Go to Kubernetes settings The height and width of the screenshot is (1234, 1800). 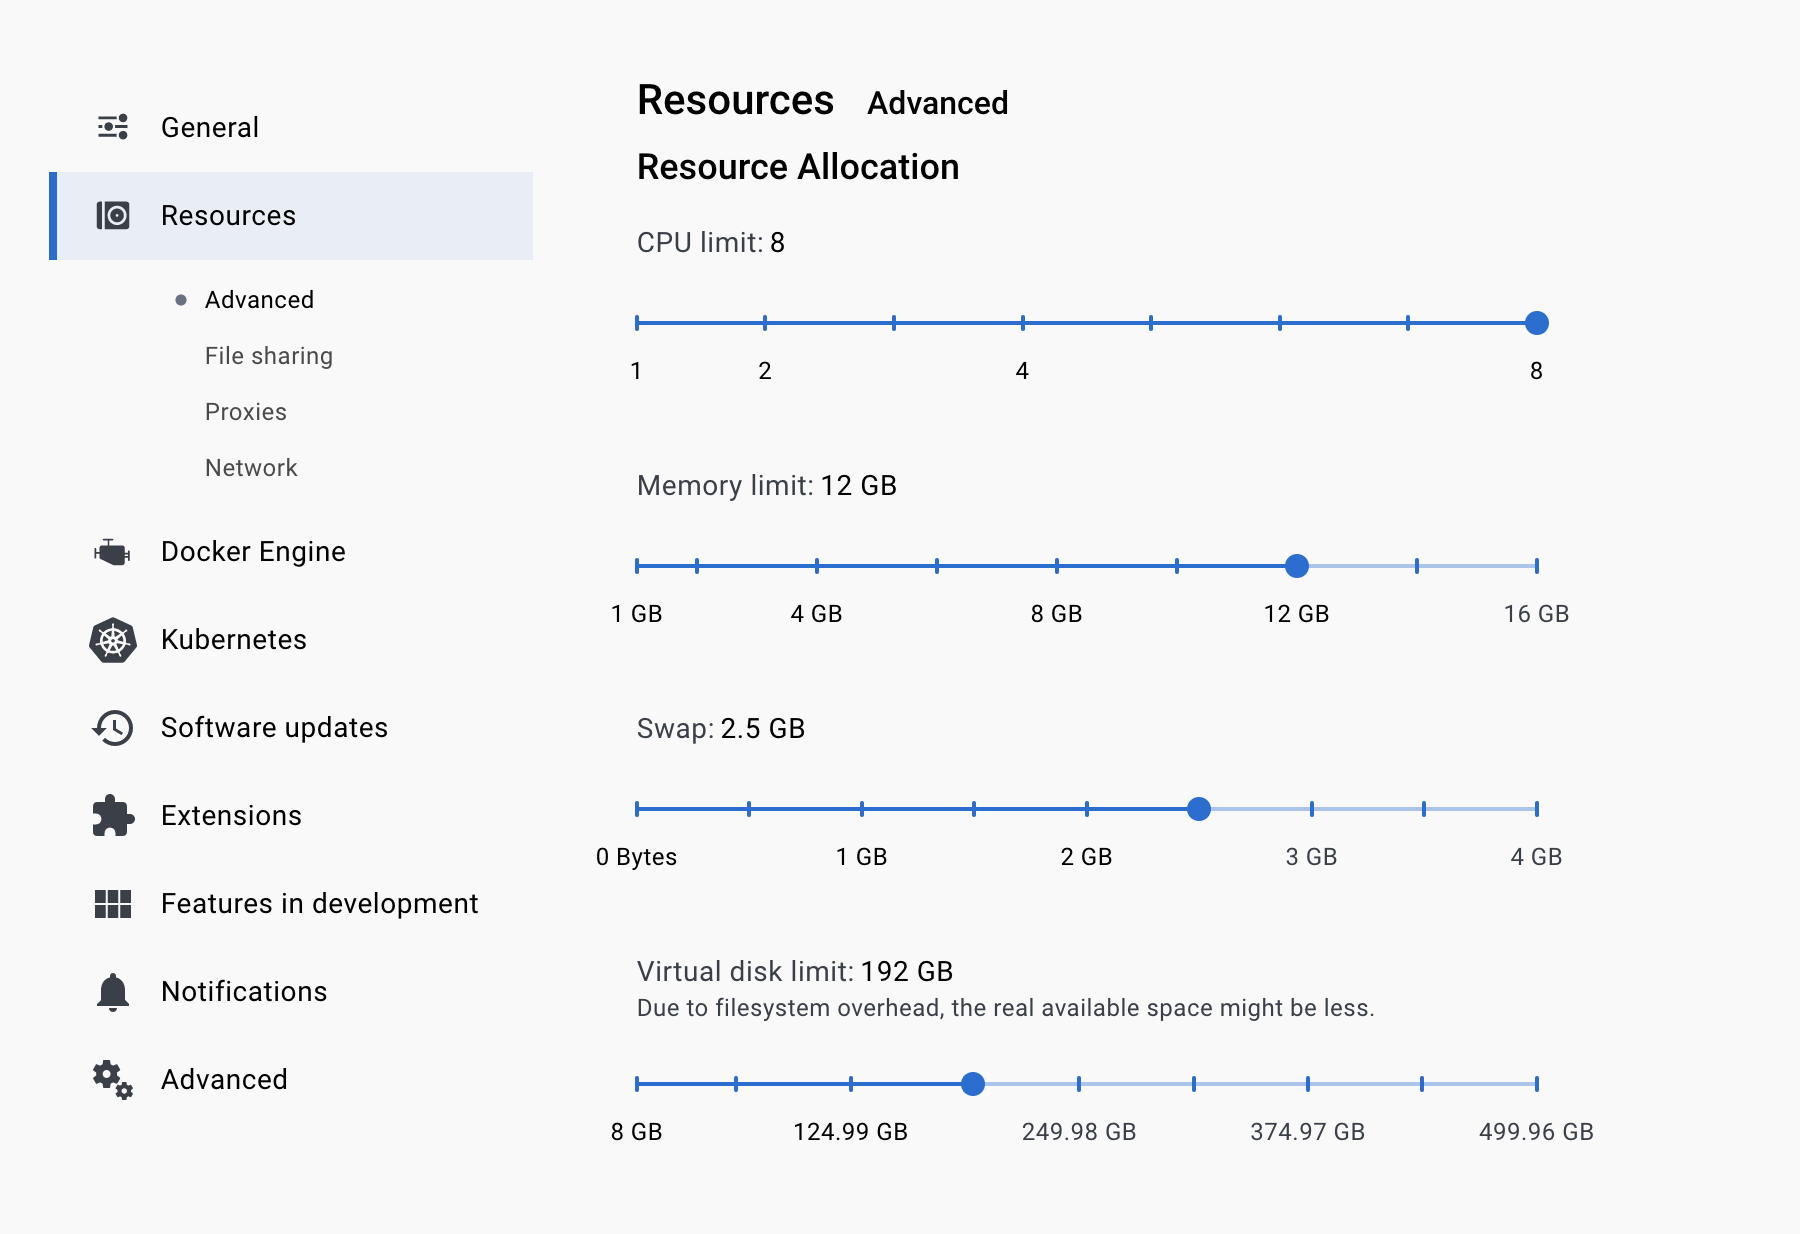pos(291,640)
